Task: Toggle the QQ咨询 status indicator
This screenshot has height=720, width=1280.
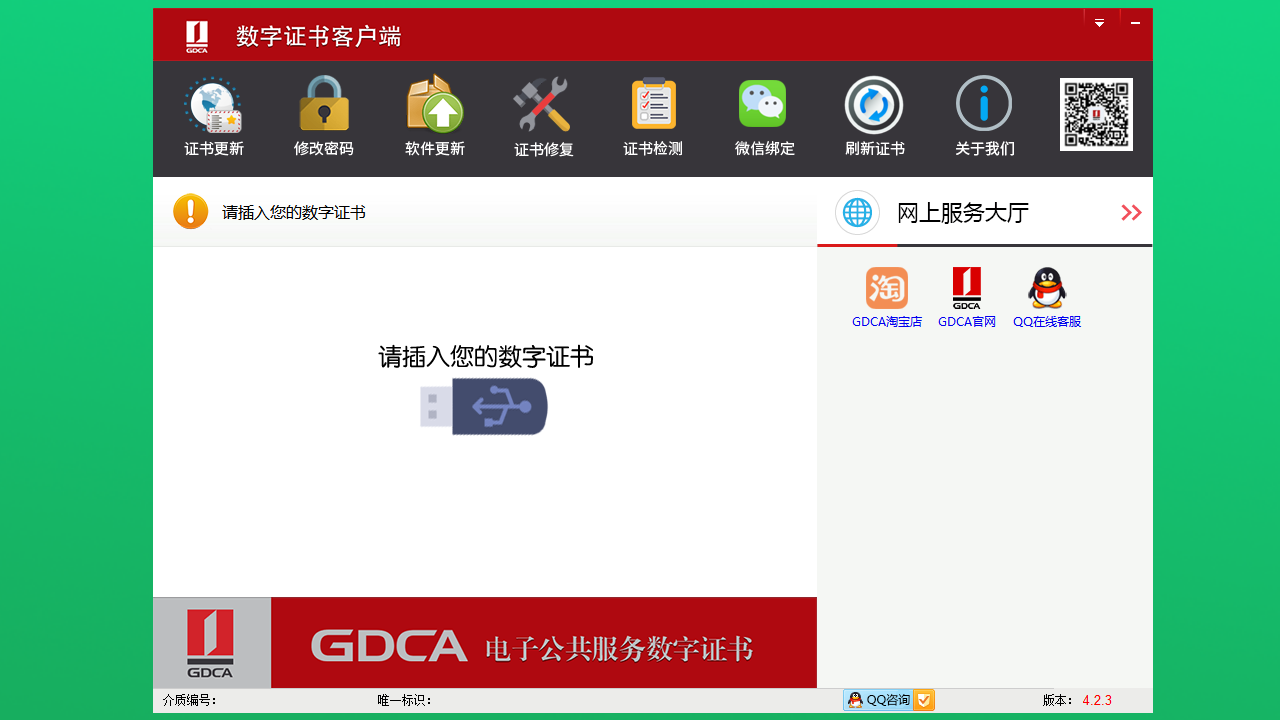Action: click(x=922, y=700)
